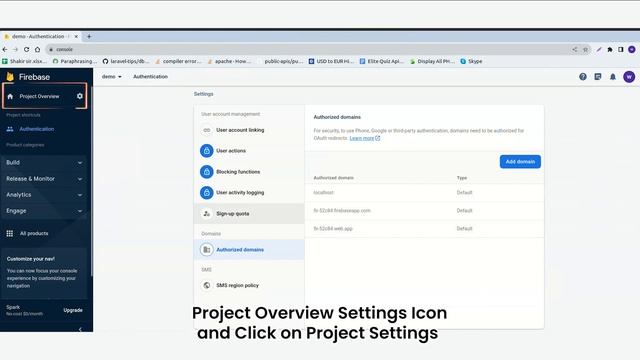Click the User activity logging lock icon
The width and height of the screenshot is (640, 360).
pyautogui.click(x=207, y=193)
